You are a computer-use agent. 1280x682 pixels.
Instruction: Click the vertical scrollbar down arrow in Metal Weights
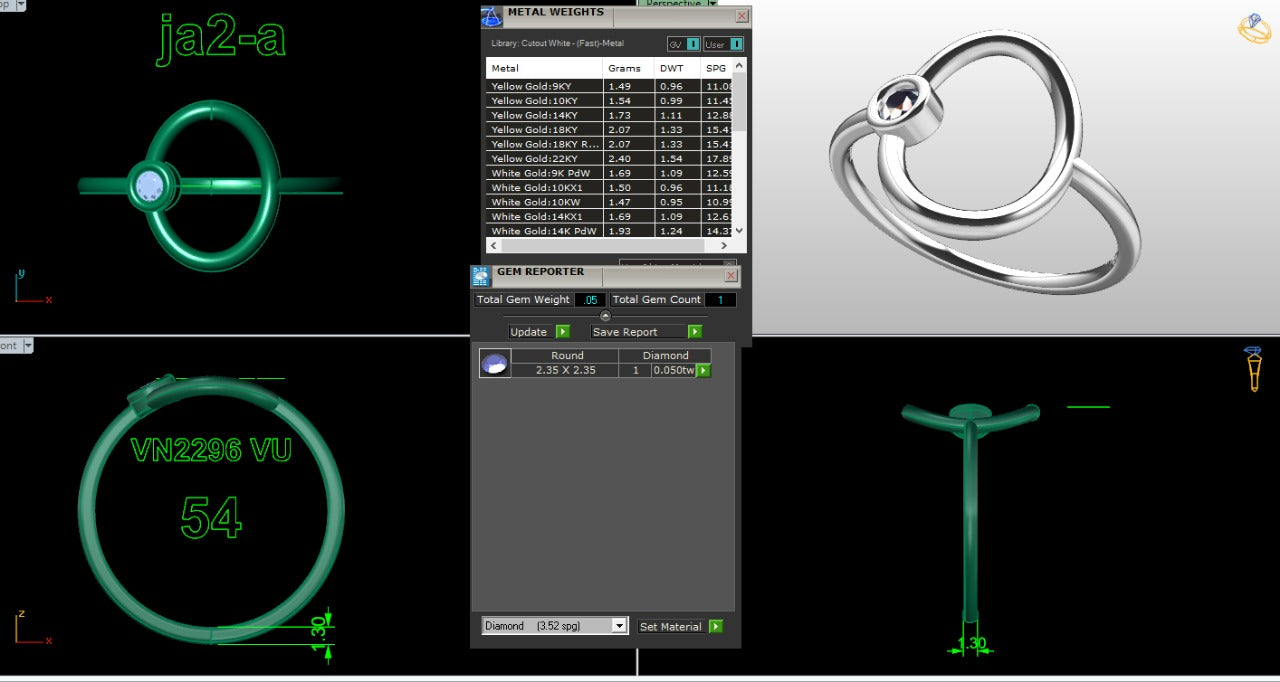(x=740, y=230)
